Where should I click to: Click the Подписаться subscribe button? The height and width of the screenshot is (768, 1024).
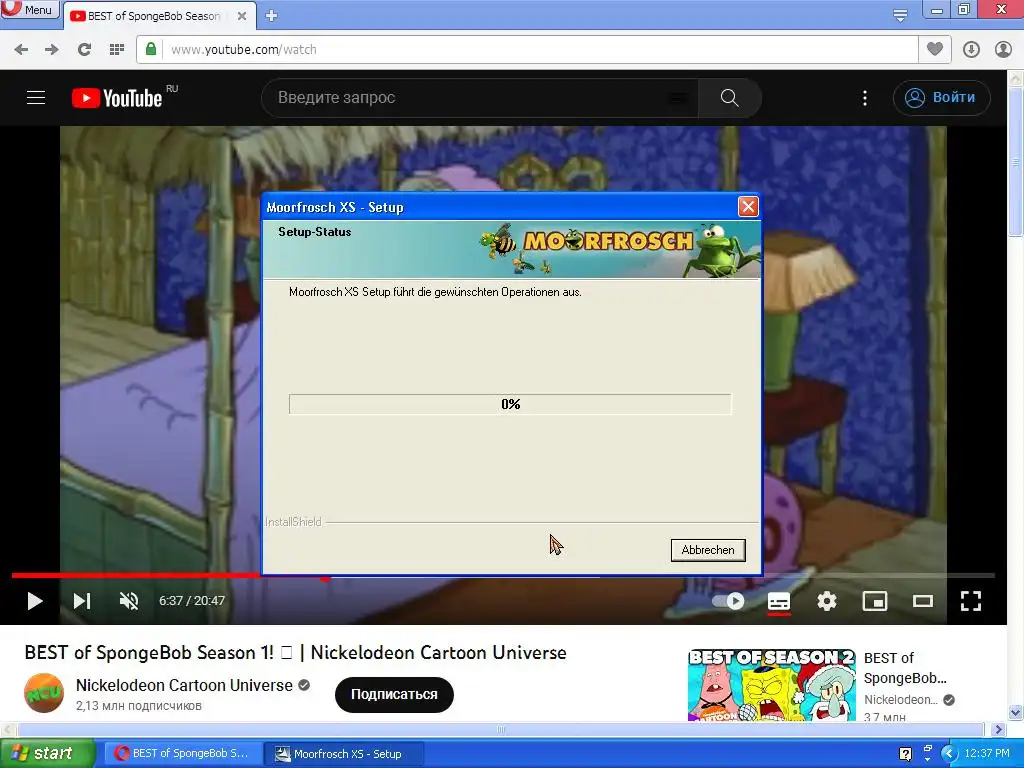[x=394, y=694]
